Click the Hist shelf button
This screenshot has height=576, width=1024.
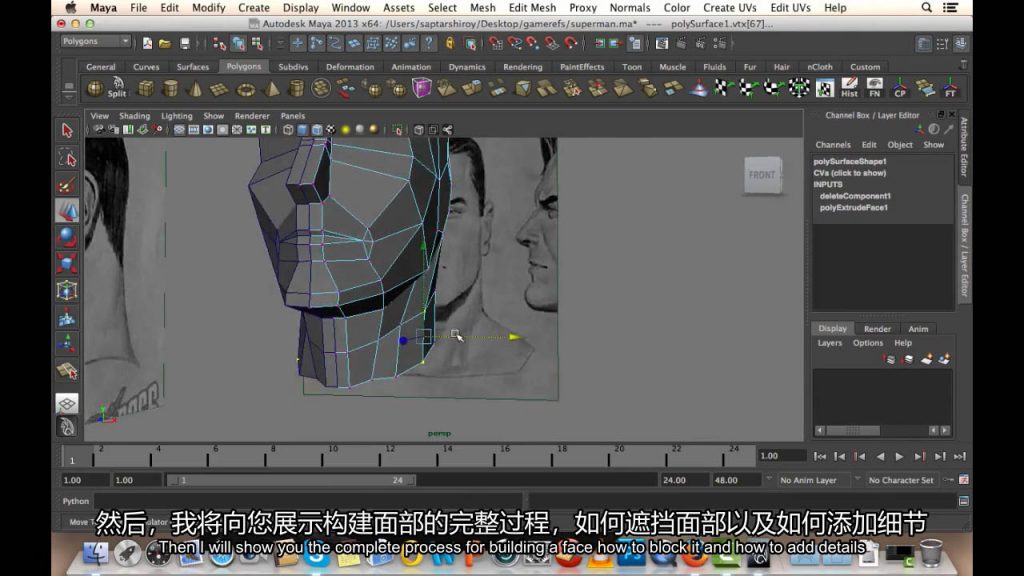coord(849,88)
